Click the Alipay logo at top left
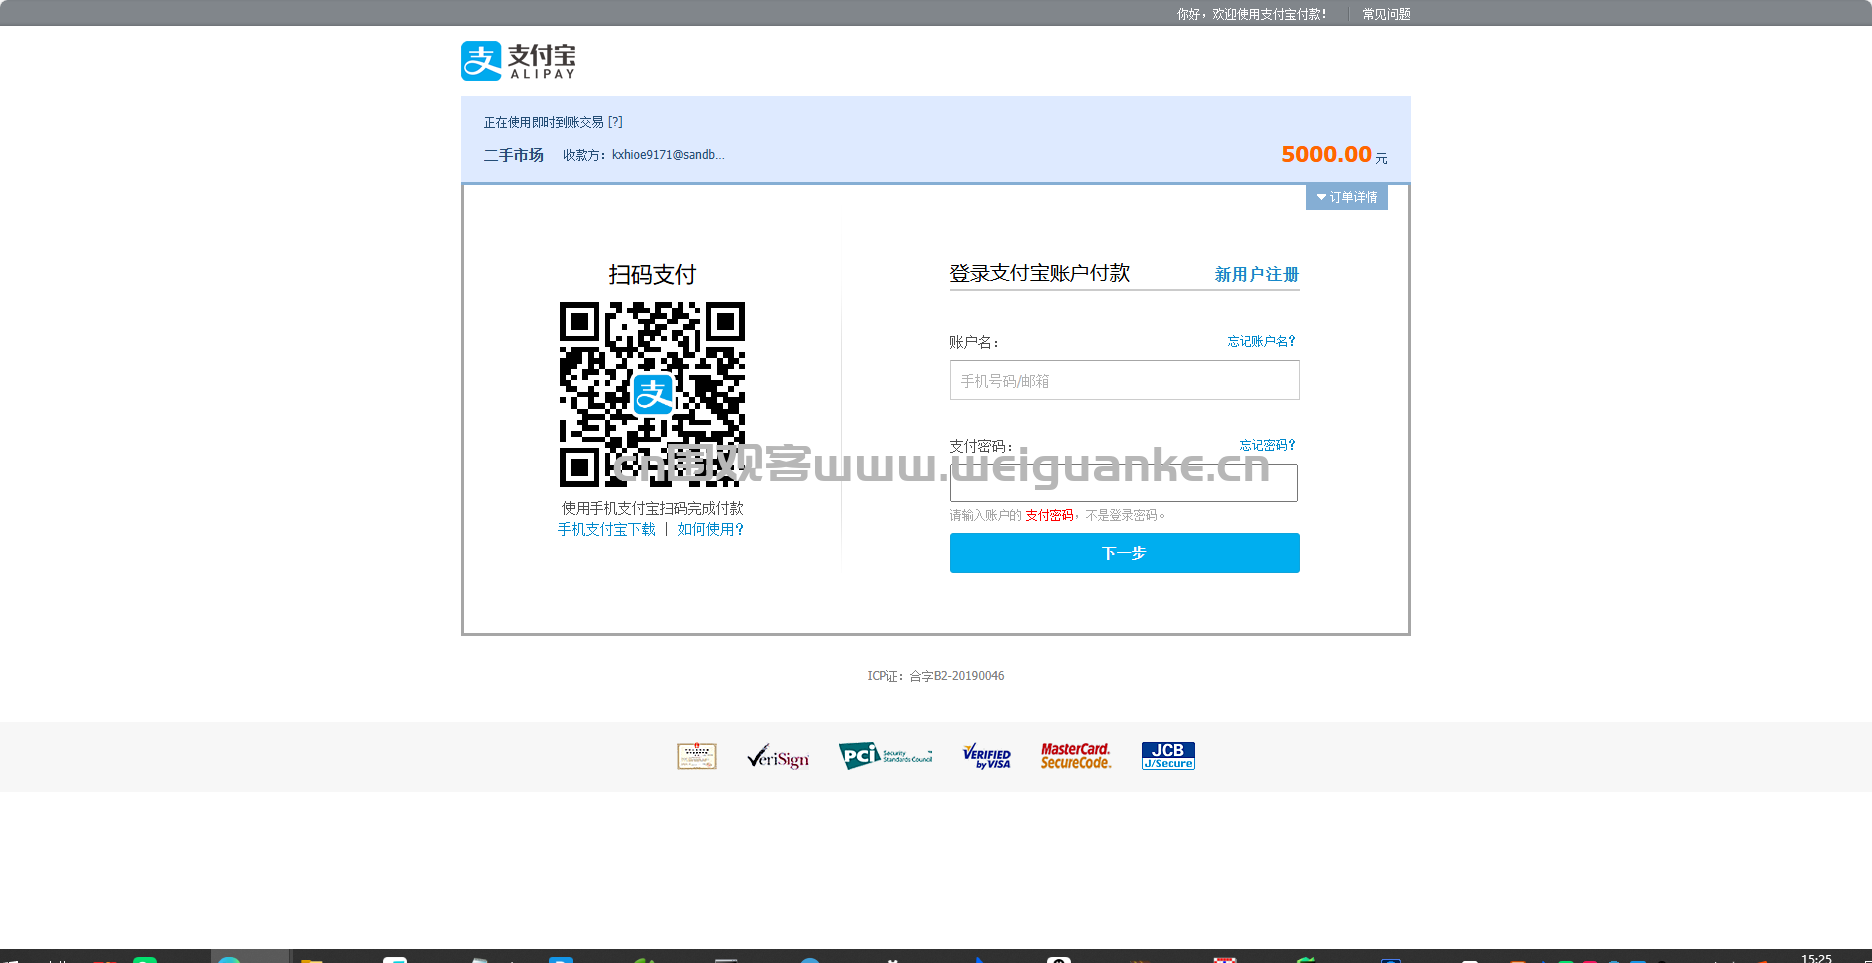 (x=518, y=61)
